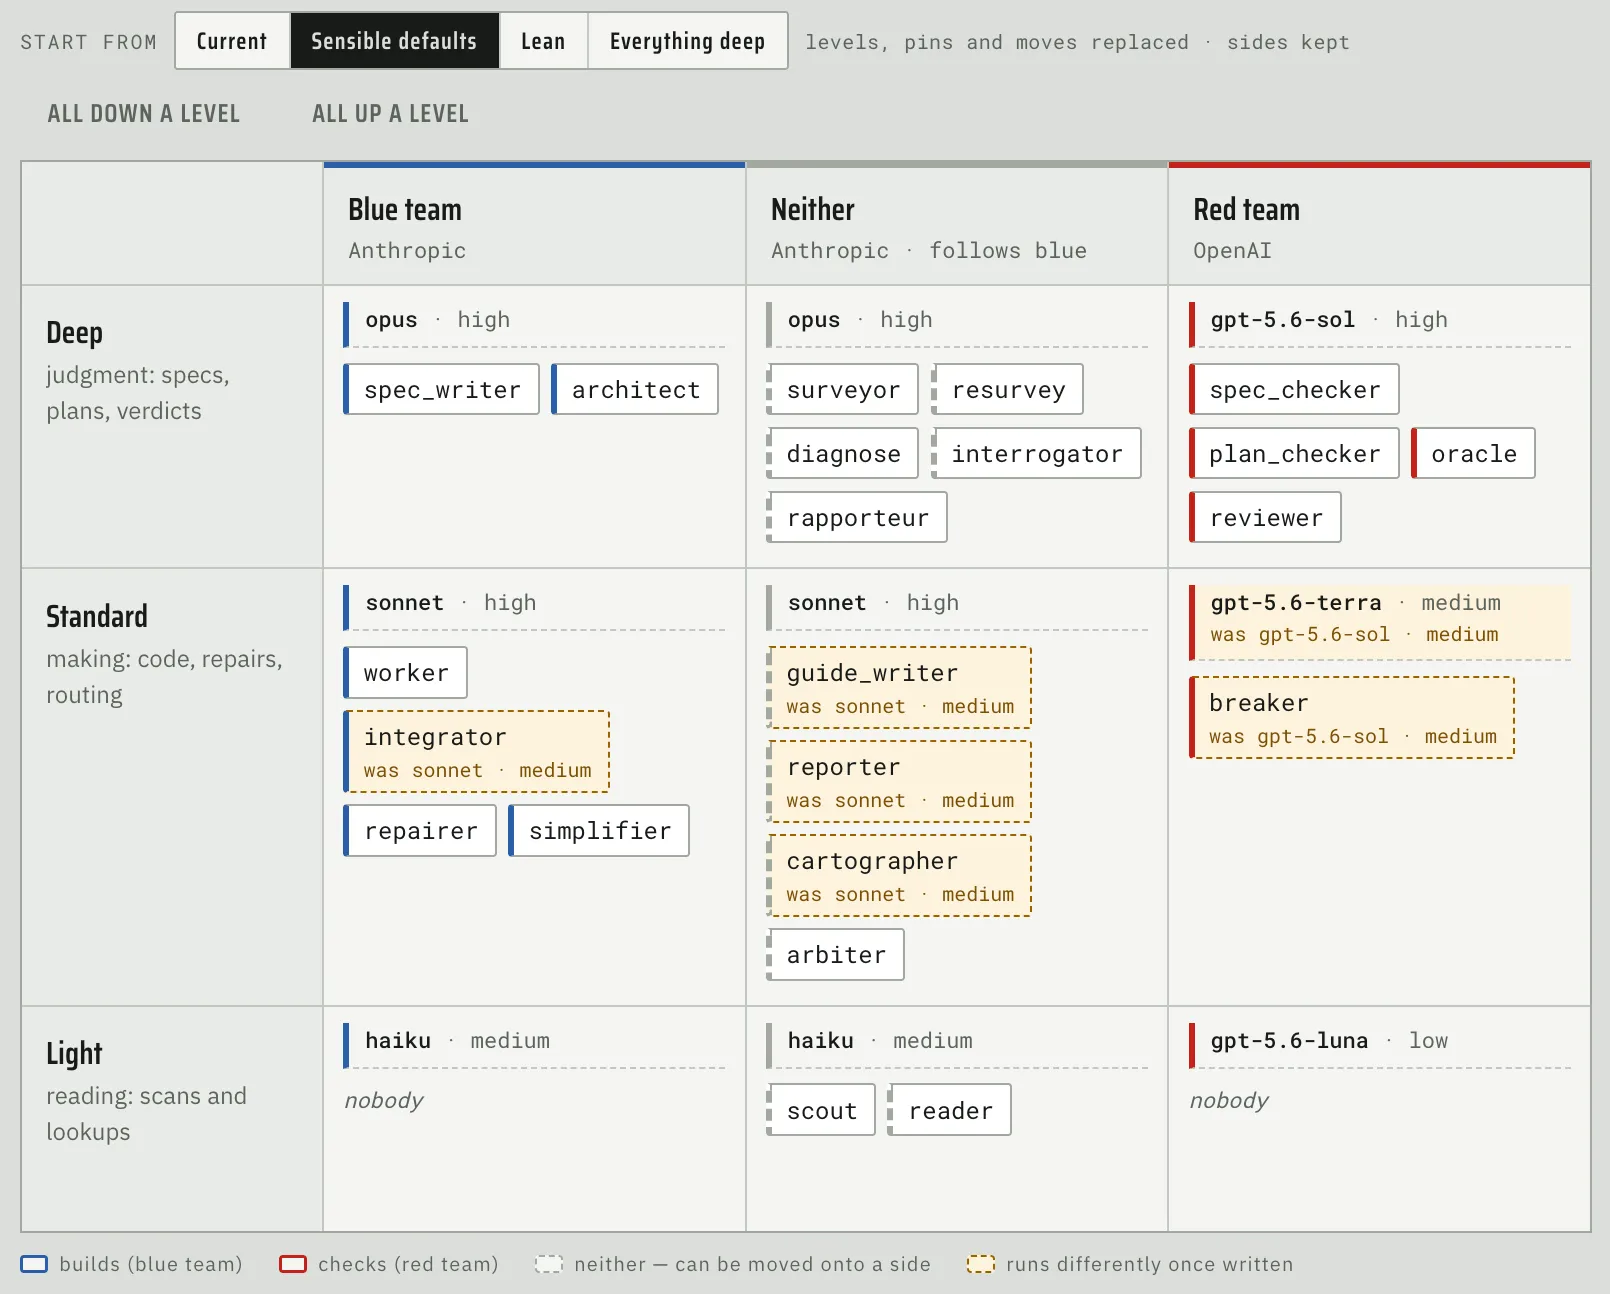1610x1294 pixels.
Task: Click ALL DOWN A LEVEL
Action: (144, 114)
